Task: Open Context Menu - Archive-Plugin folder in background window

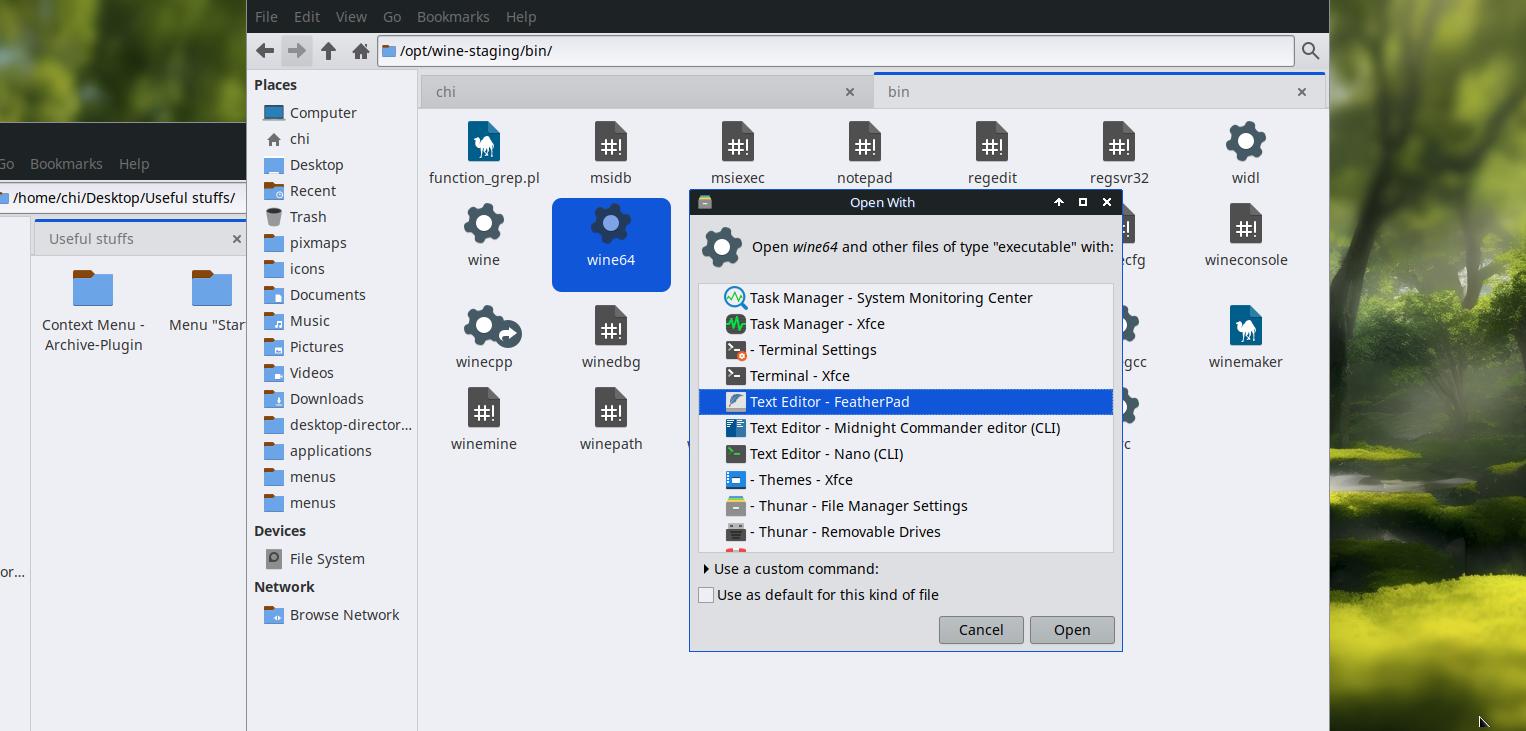Action: 93,290
